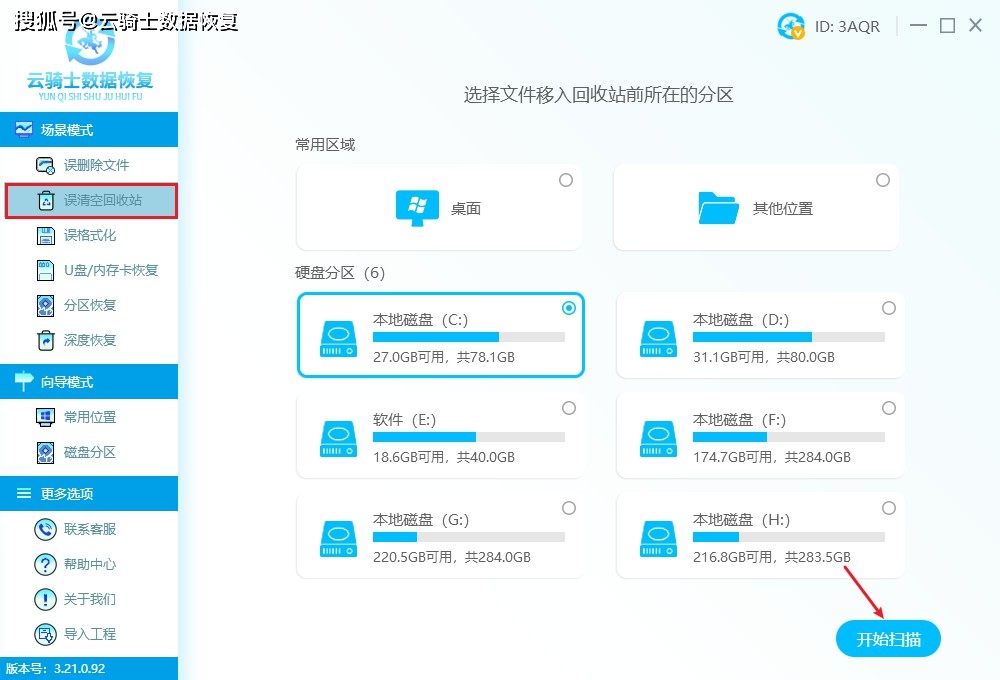Open the 关于我们 menu entry
The width and height of the screenshot is (1000, 680).
(46, 599)
